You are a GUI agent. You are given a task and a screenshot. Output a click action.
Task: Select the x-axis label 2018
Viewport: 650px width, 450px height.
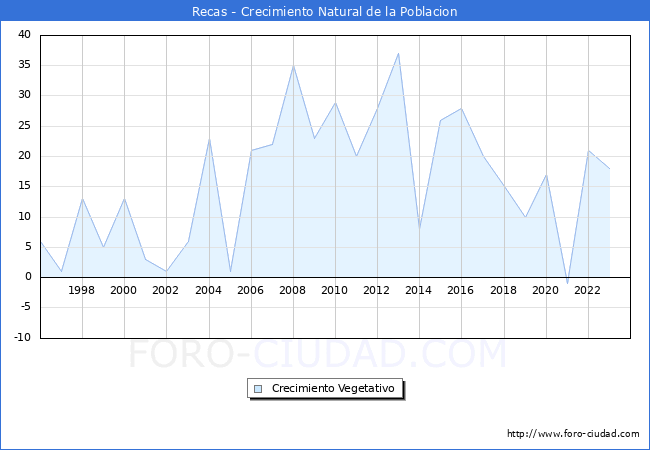point(504,290)
